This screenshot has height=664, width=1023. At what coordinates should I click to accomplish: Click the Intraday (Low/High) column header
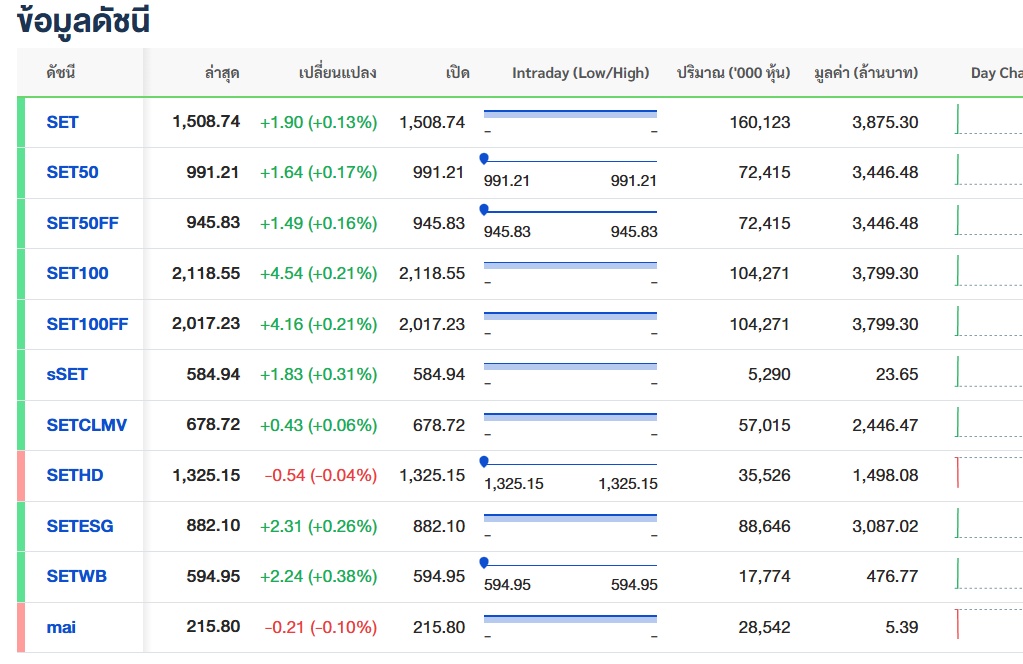580,73
